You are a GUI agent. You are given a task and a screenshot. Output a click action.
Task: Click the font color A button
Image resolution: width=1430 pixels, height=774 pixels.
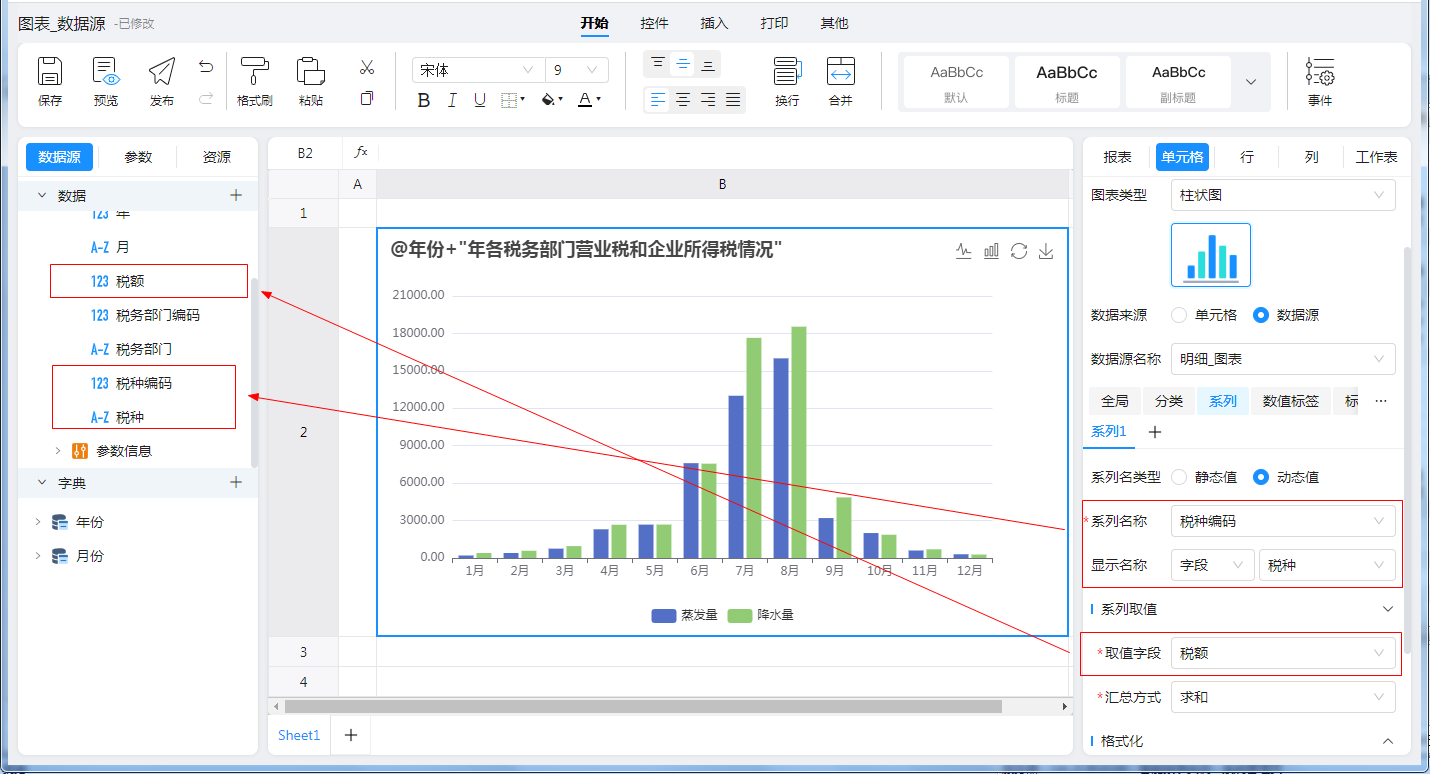[585, 99]
